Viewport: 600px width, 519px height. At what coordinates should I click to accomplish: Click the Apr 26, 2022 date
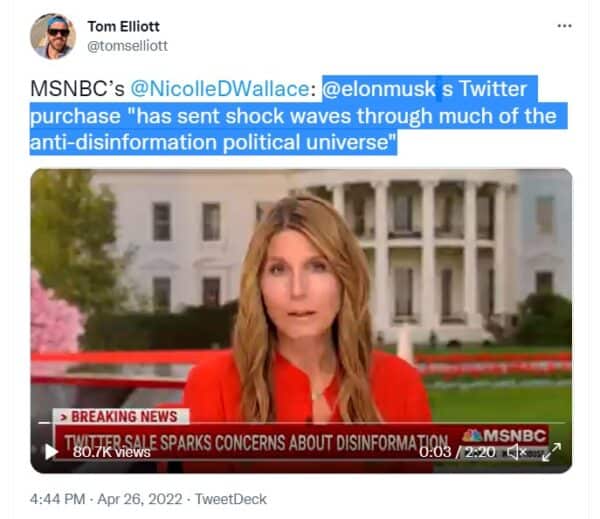(140, 499)
